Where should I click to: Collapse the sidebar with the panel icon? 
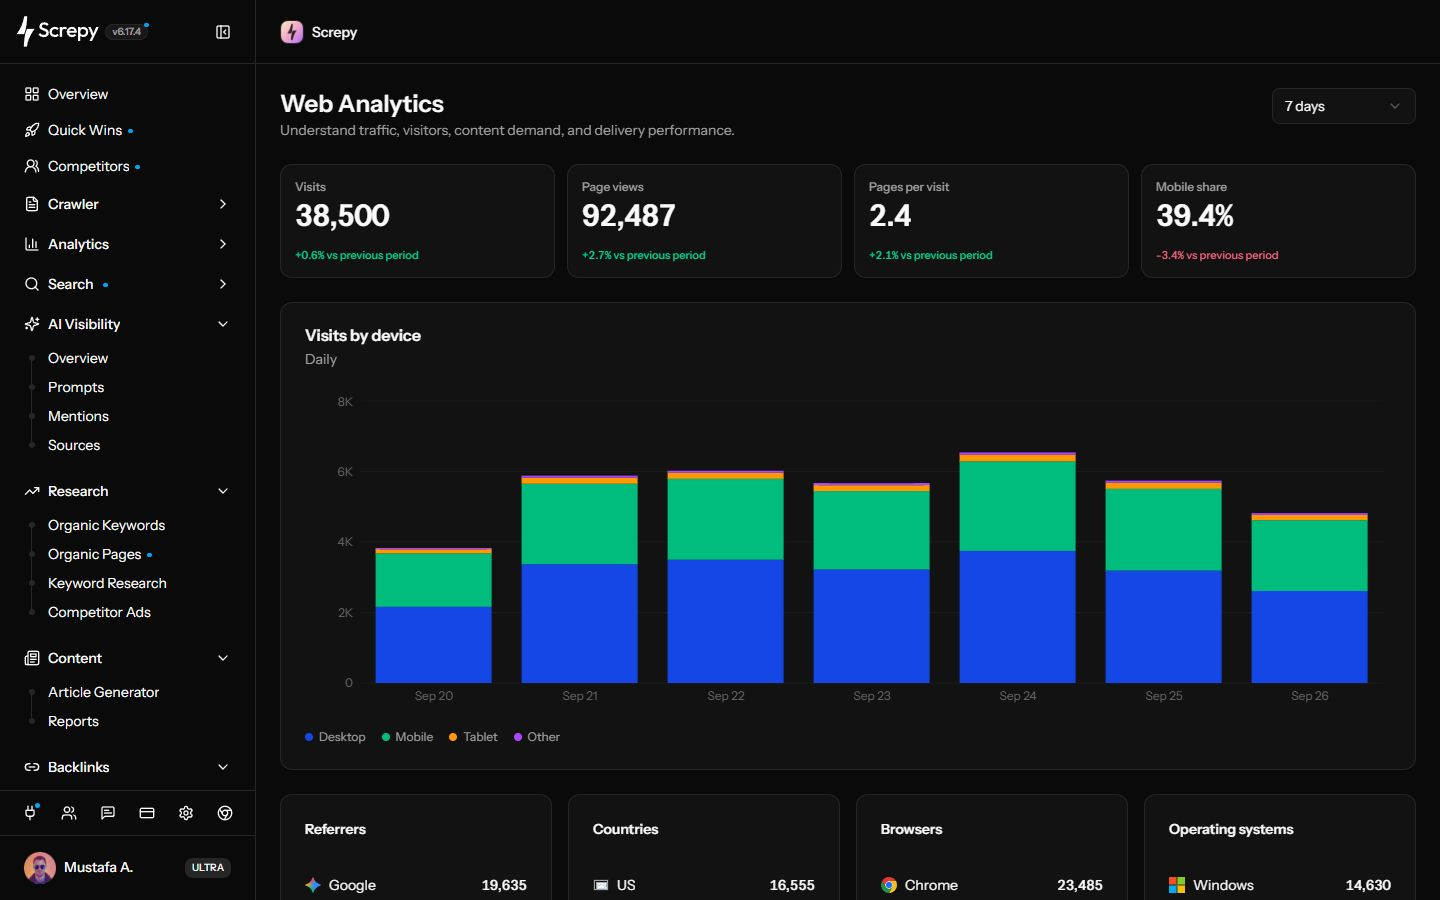[223, 32]
